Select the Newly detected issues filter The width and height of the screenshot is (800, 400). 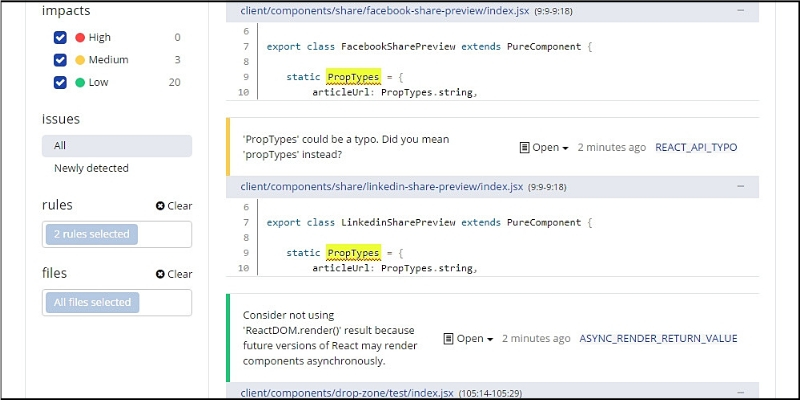[91, 168]
